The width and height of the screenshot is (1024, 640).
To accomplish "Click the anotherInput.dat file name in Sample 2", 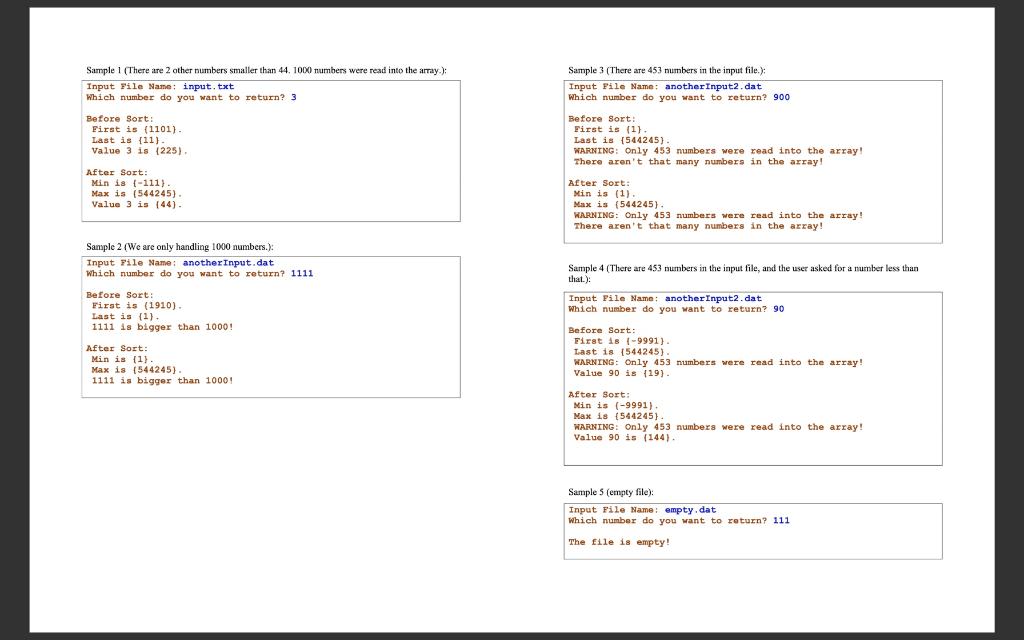I will click(228, 263).
